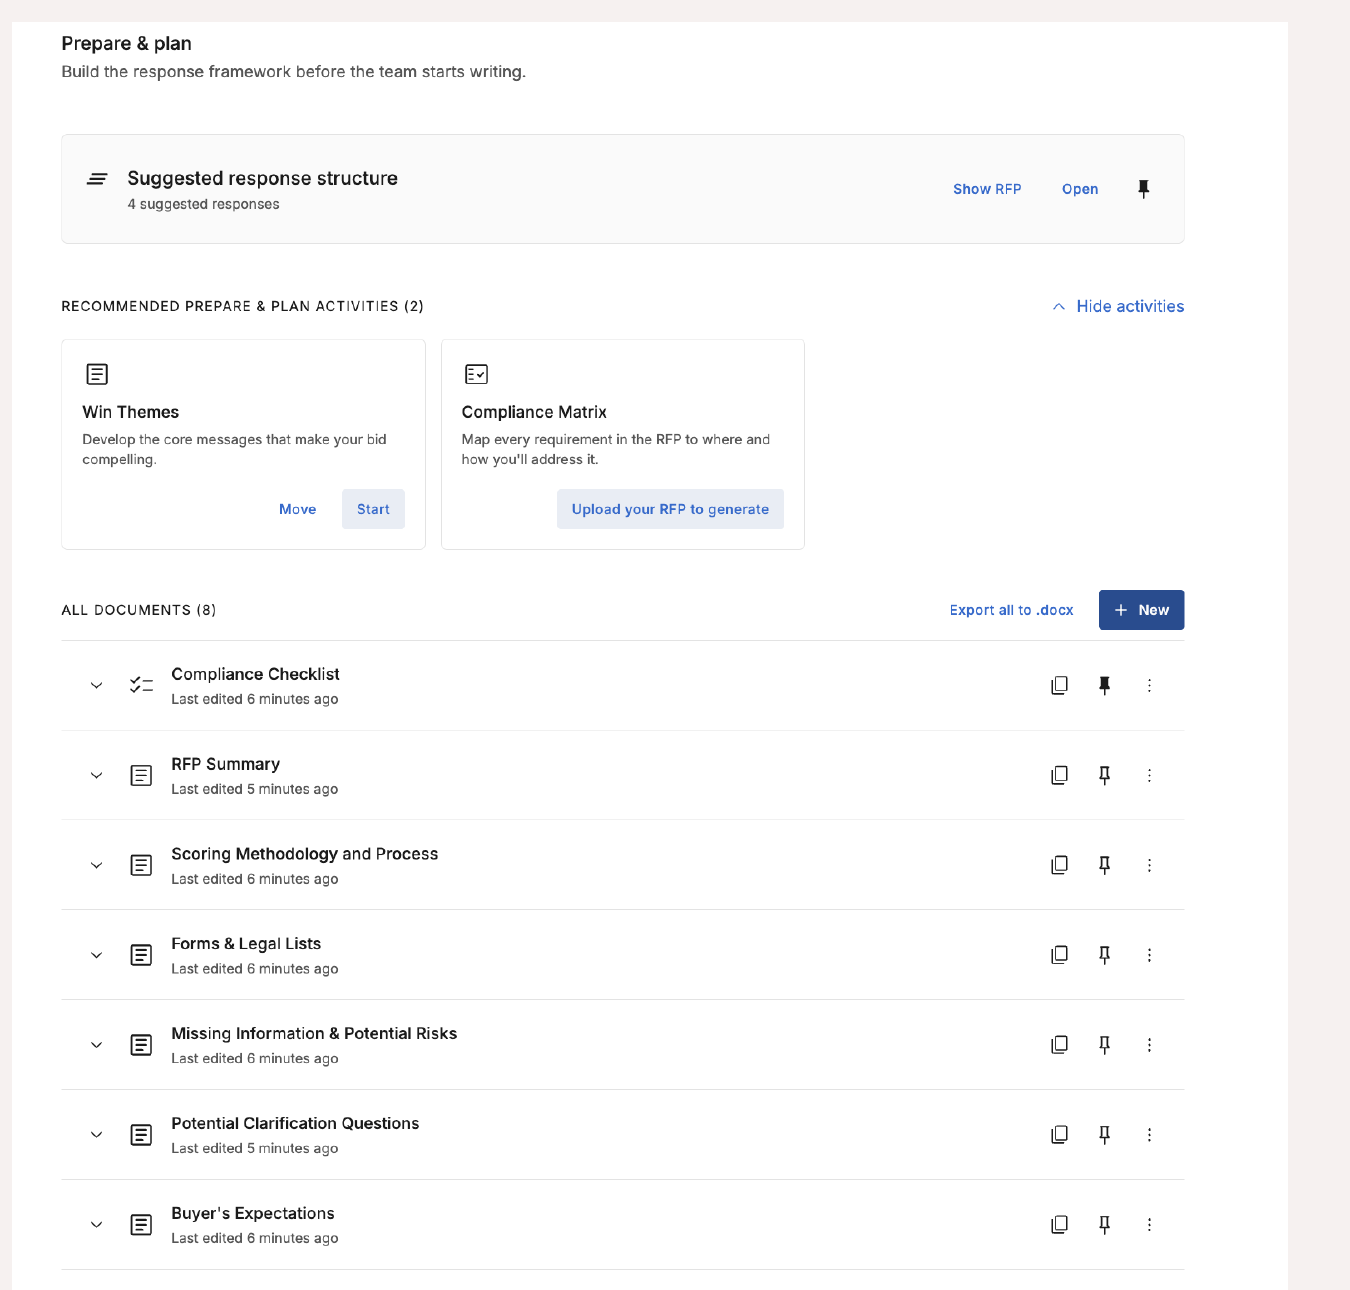The height and width of the screenshot is (1290, 1350).
Task: Copy the Potential Clarification Questions document
Action: point(1060,1134)
